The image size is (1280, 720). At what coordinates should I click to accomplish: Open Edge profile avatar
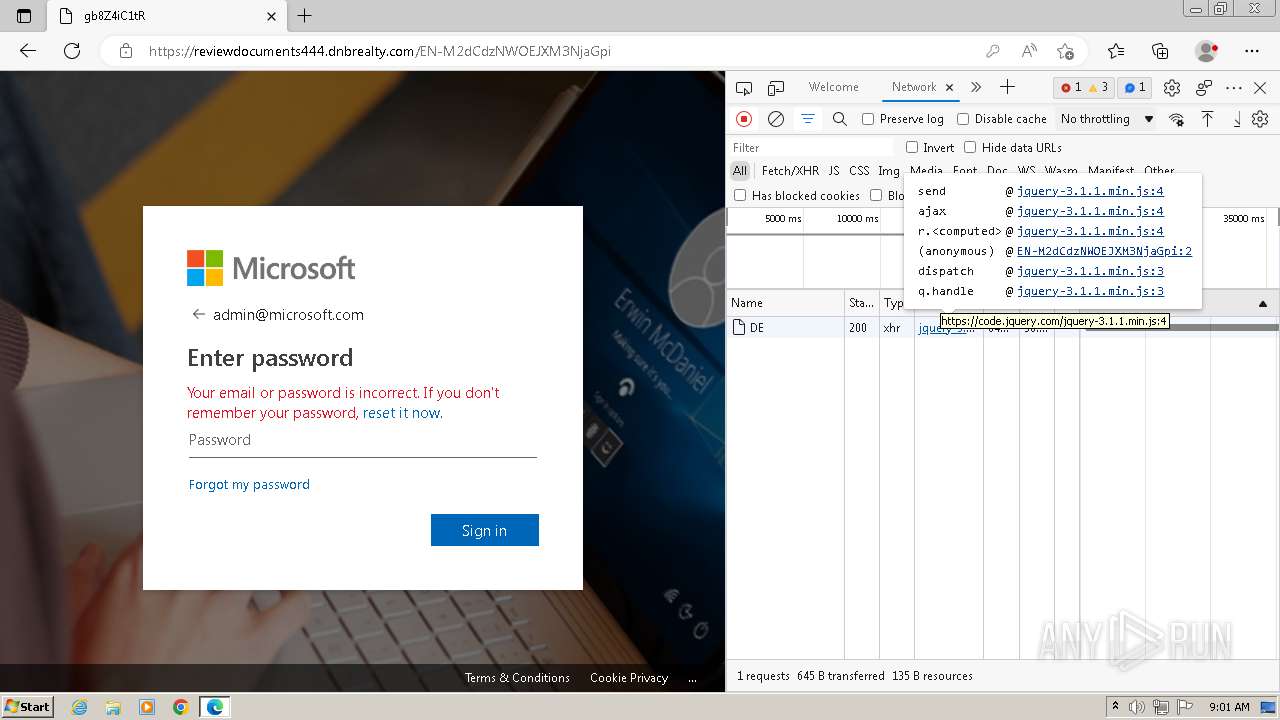coord(1206,51)
